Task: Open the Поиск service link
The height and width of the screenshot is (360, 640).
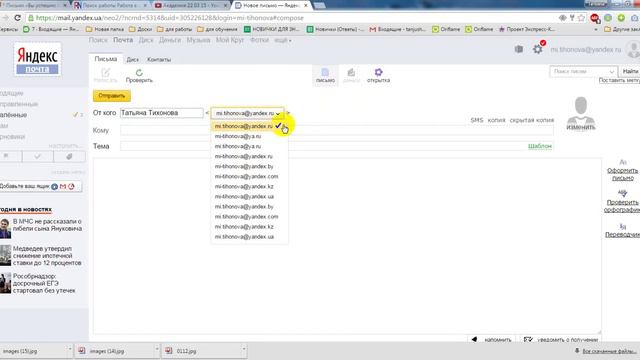Action: pos(98,40)
